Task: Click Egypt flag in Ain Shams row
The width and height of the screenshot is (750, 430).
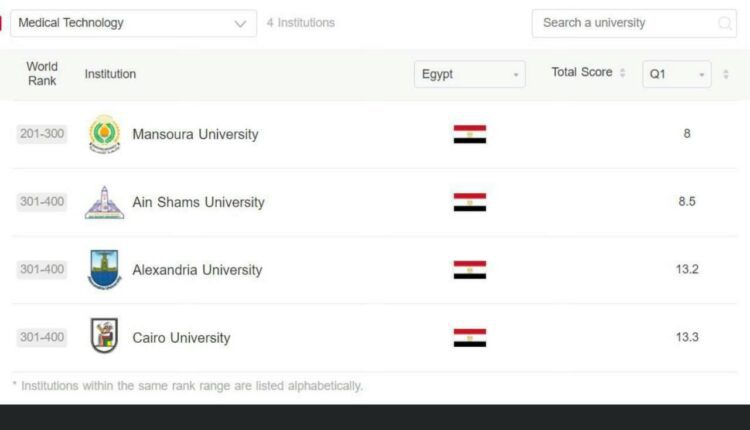Action: click(x=469, y=202)
